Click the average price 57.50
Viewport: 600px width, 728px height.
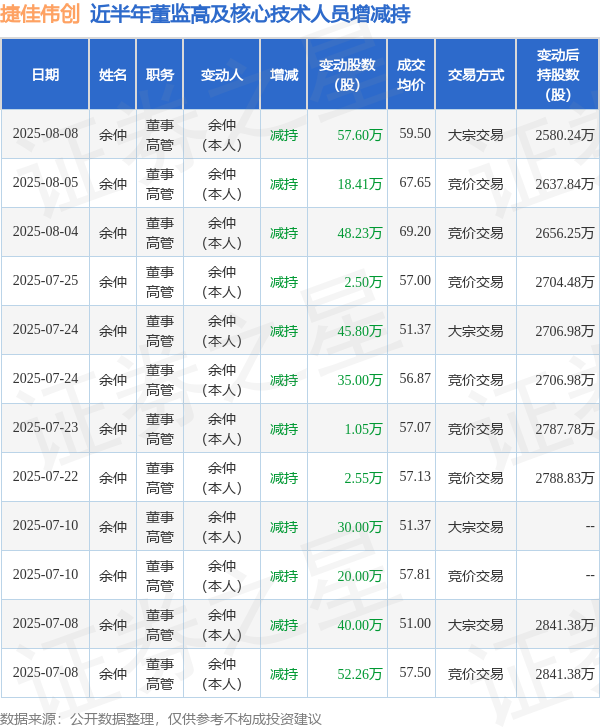415,673
